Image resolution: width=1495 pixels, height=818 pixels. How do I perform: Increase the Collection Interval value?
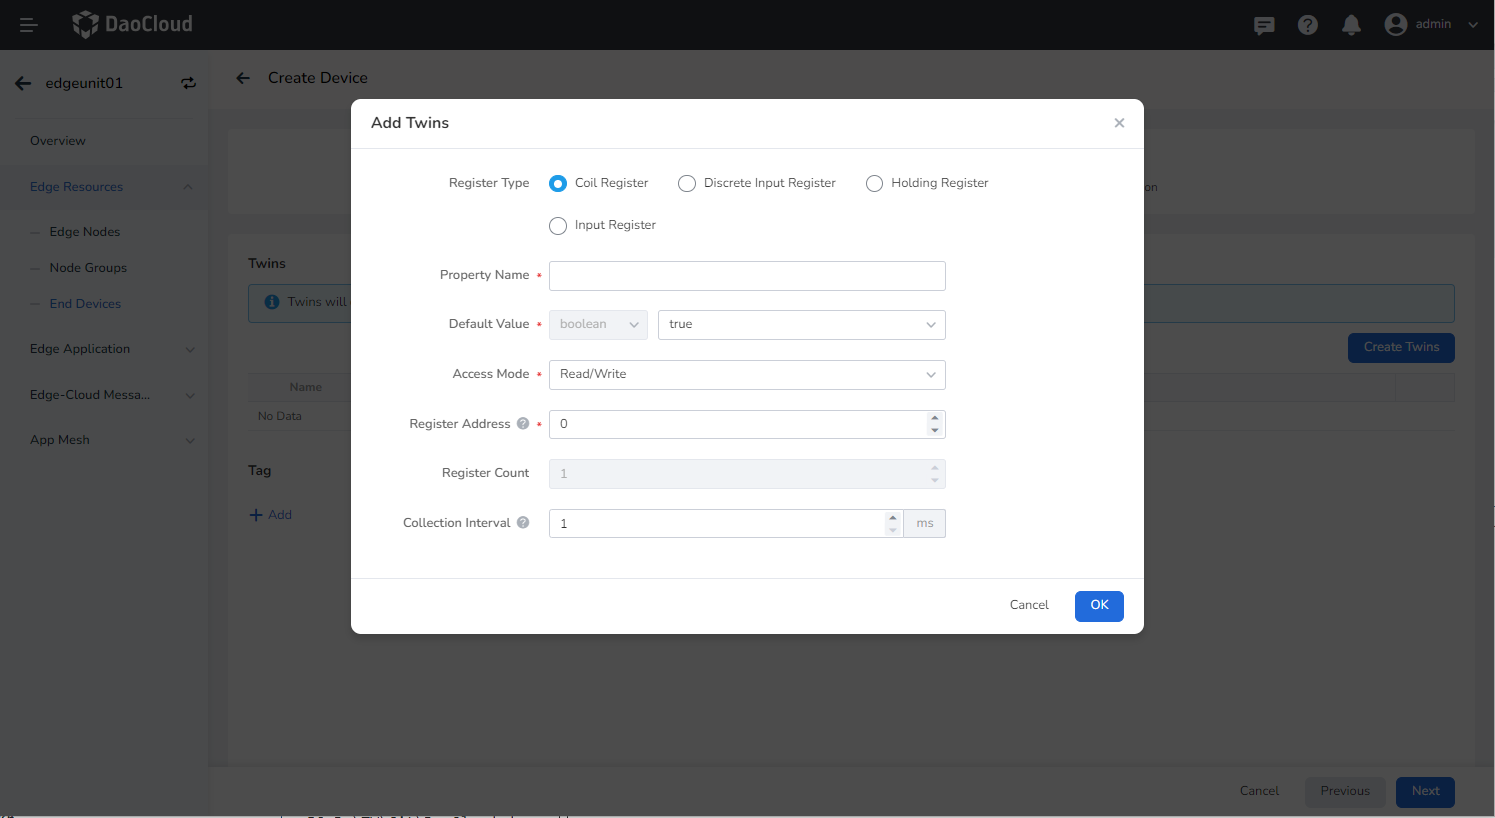click(x=893, y=517)
